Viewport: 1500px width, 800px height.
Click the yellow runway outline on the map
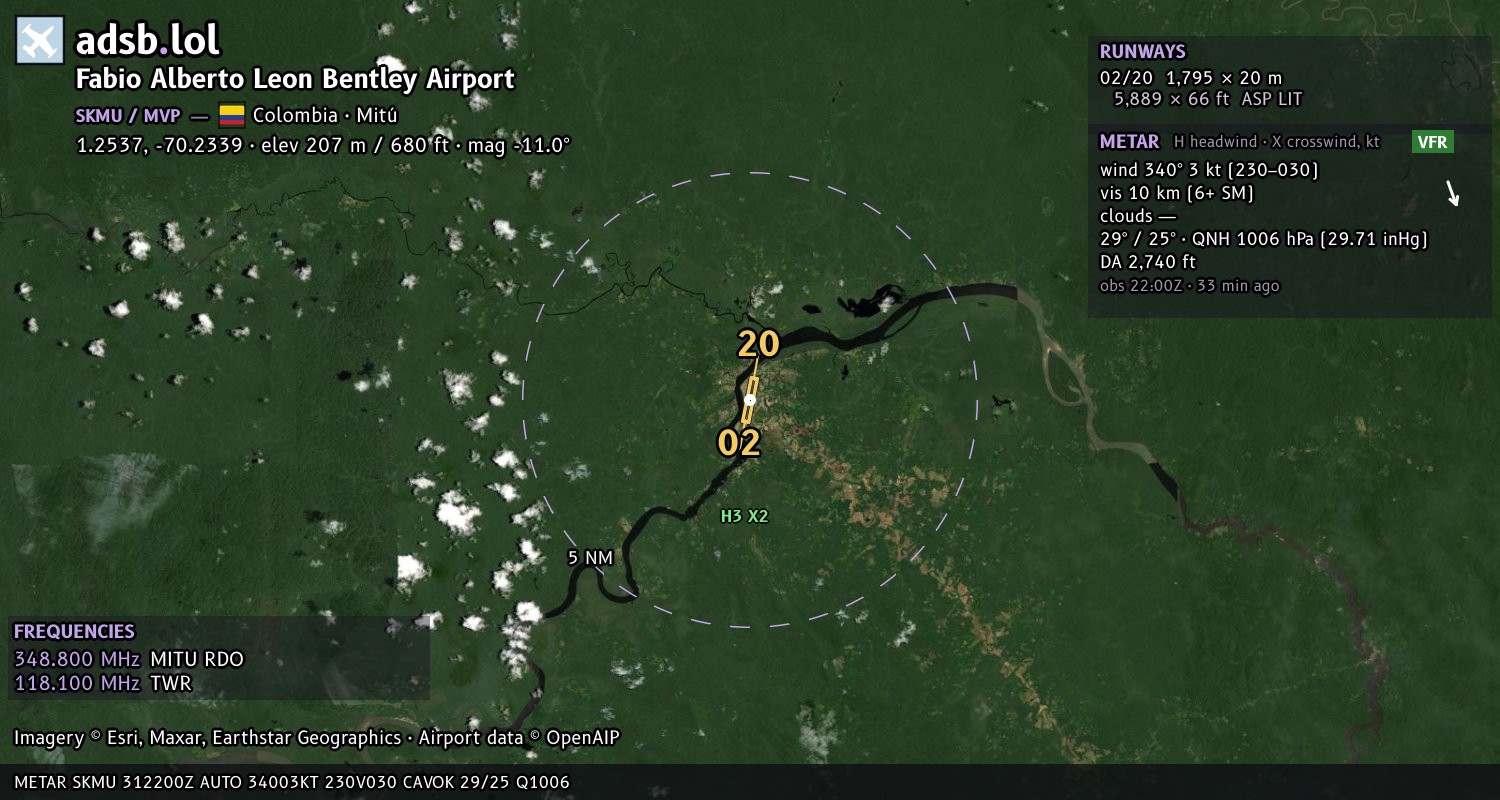click(750, 400)
